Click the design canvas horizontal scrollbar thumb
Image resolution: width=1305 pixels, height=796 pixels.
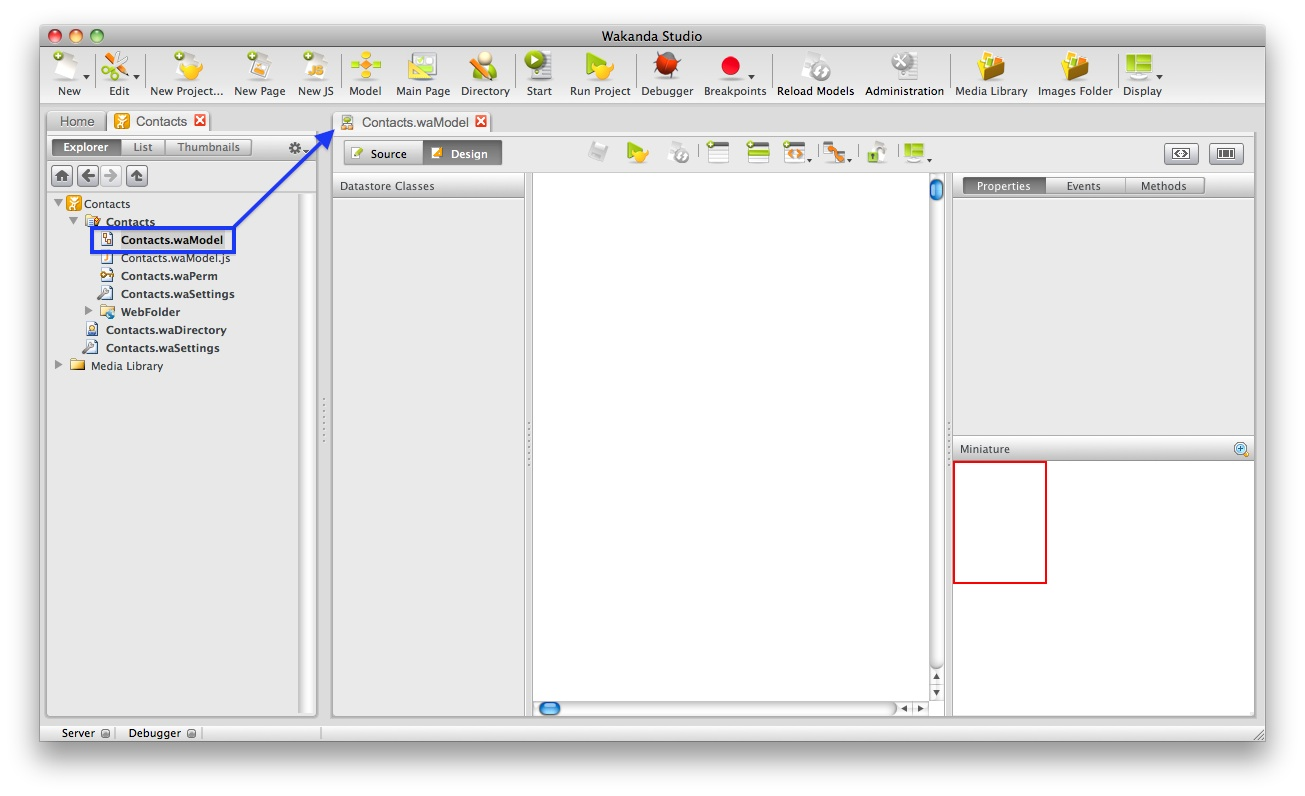[550, 708]
